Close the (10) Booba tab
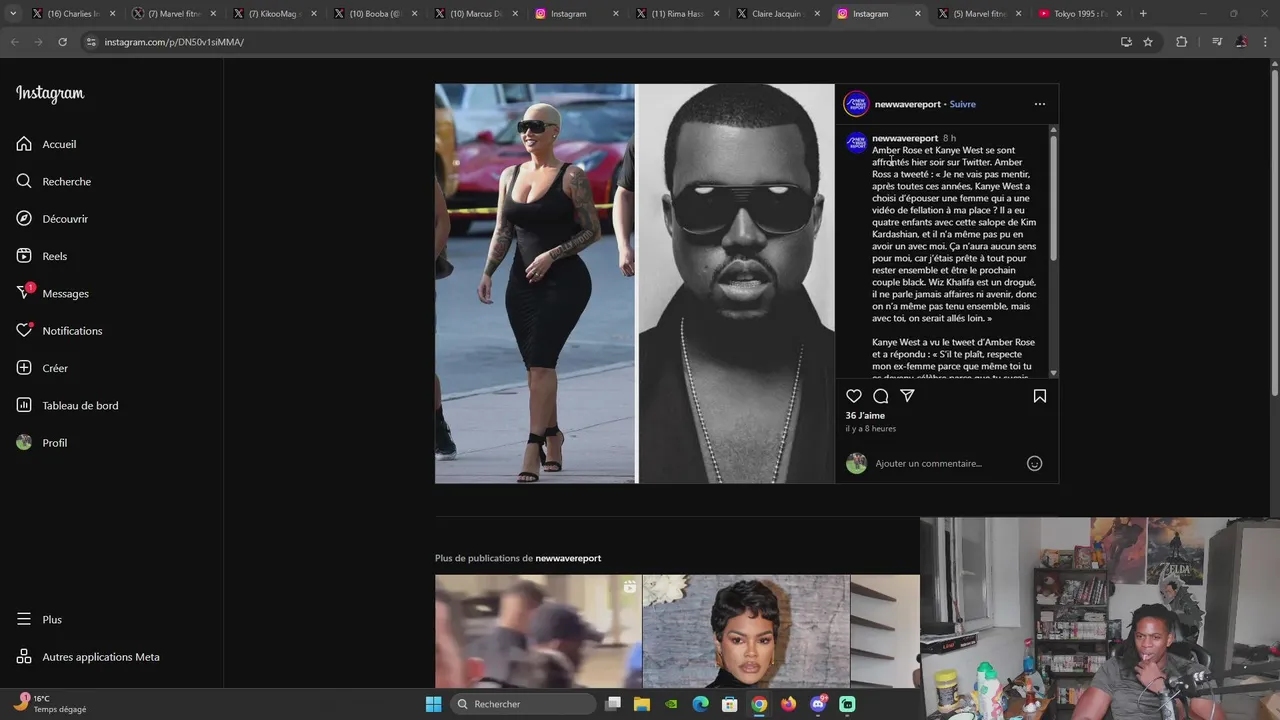 (x=414, y=14)
